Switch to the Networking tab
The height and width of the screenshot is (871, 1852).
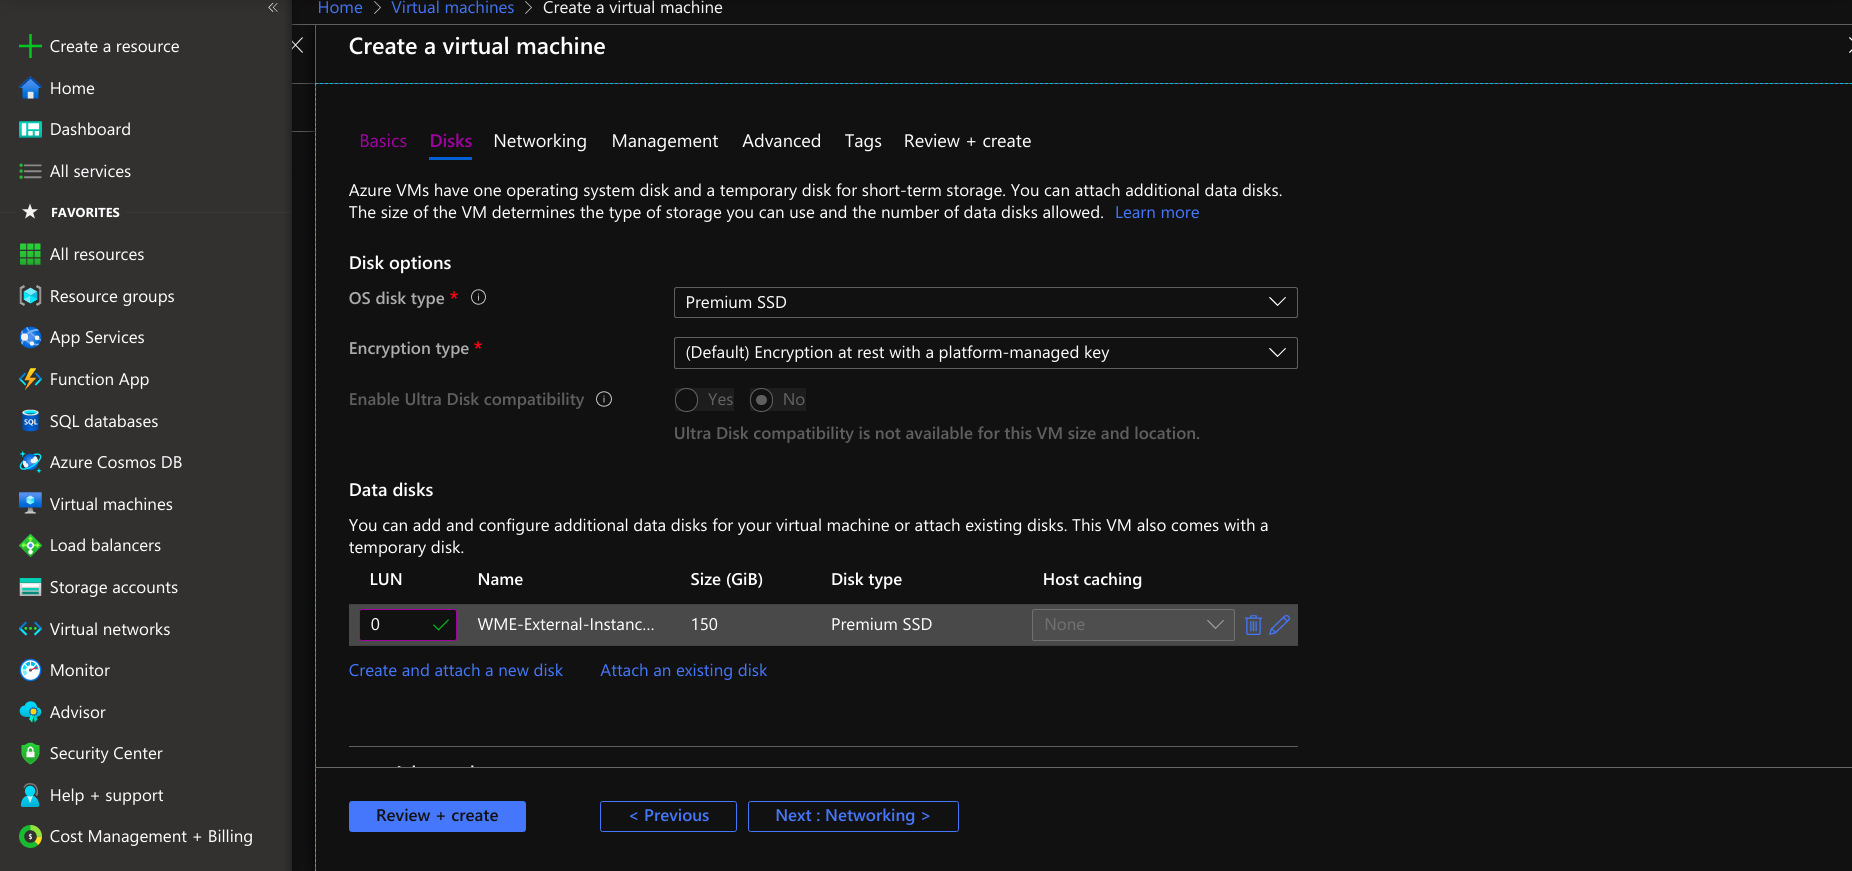click(539, 141)
